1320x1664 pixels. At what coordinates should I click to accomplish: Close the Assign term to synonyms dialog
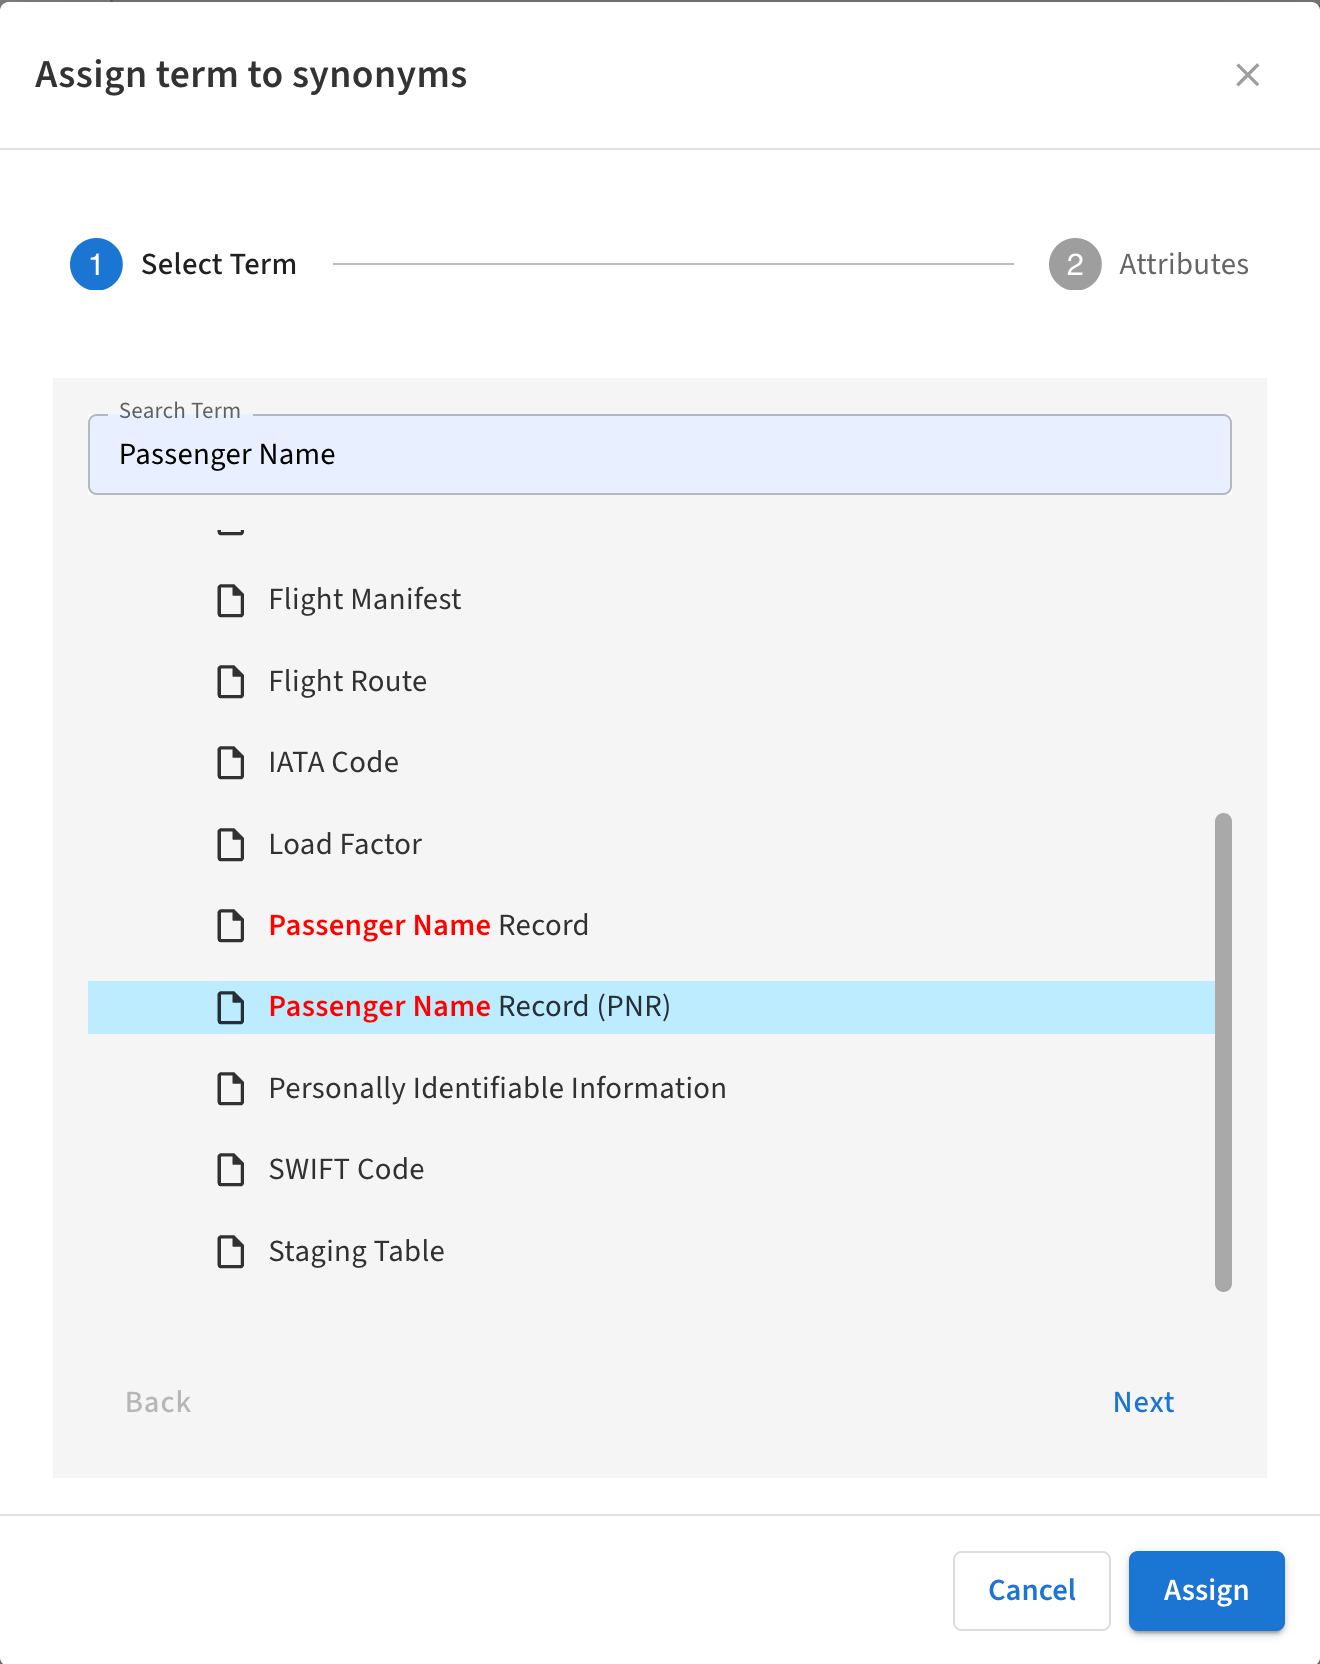pos(1247,75)
